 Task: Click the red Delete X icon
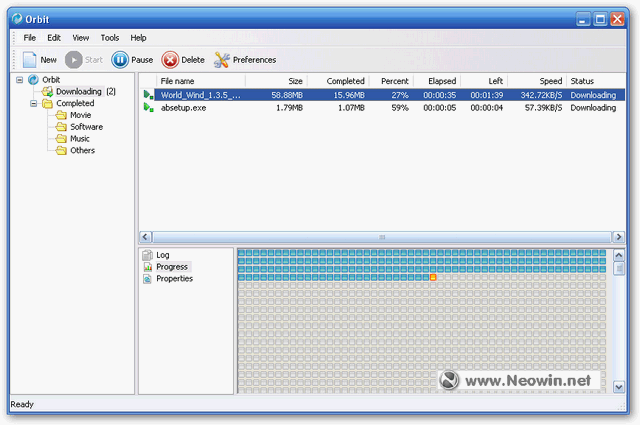pyautogui.click(x=170, y=60)
